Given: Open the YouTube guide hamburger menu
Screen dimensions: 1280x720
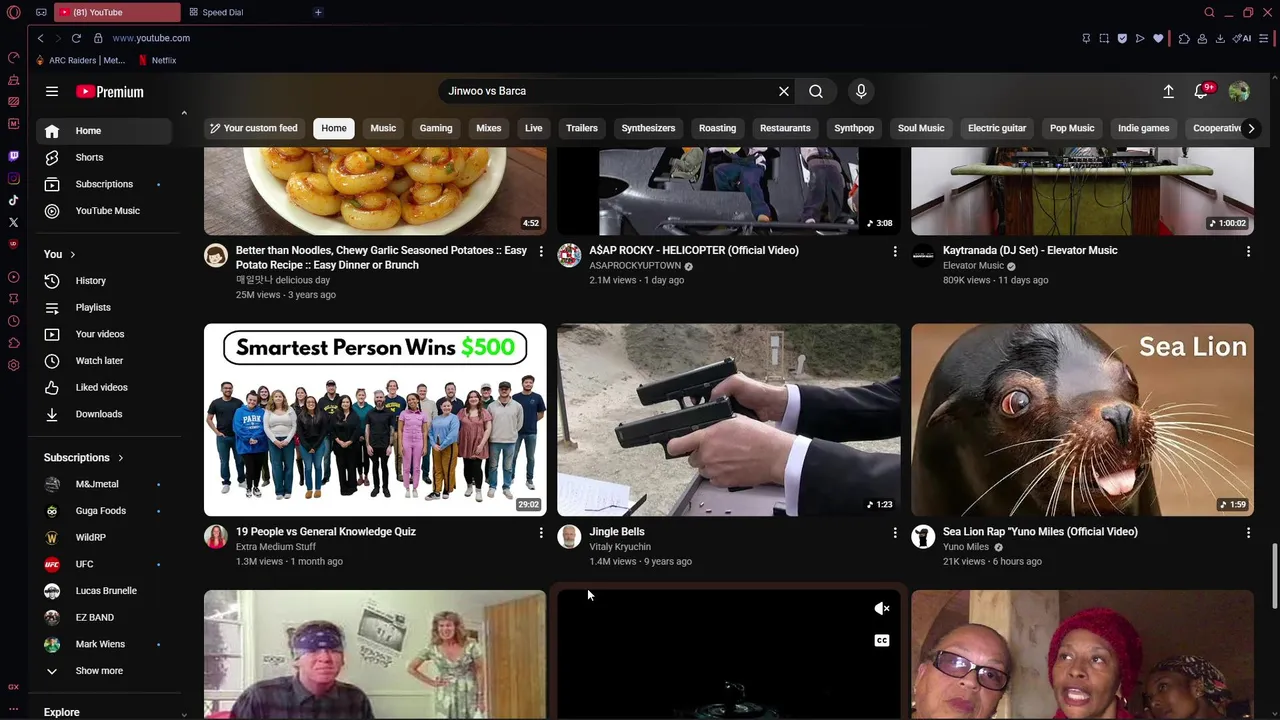Looking at the screenshot, I should click(x=52, y=91).
